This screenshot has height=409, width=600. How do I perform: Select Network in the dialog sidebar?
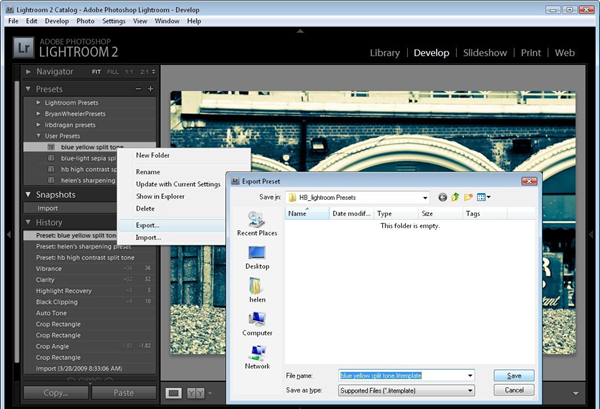point(257,357)
